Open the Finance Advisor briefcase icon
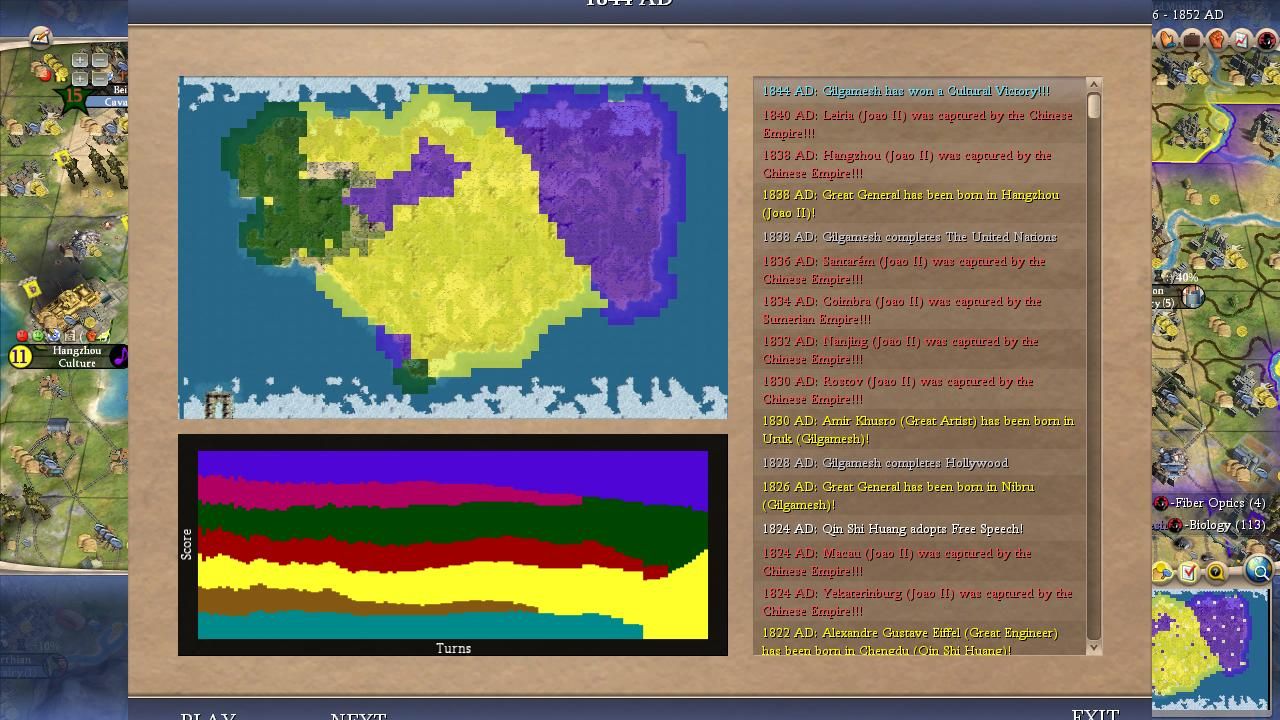Screen dimensions: 1280x720 [1192, 40]
